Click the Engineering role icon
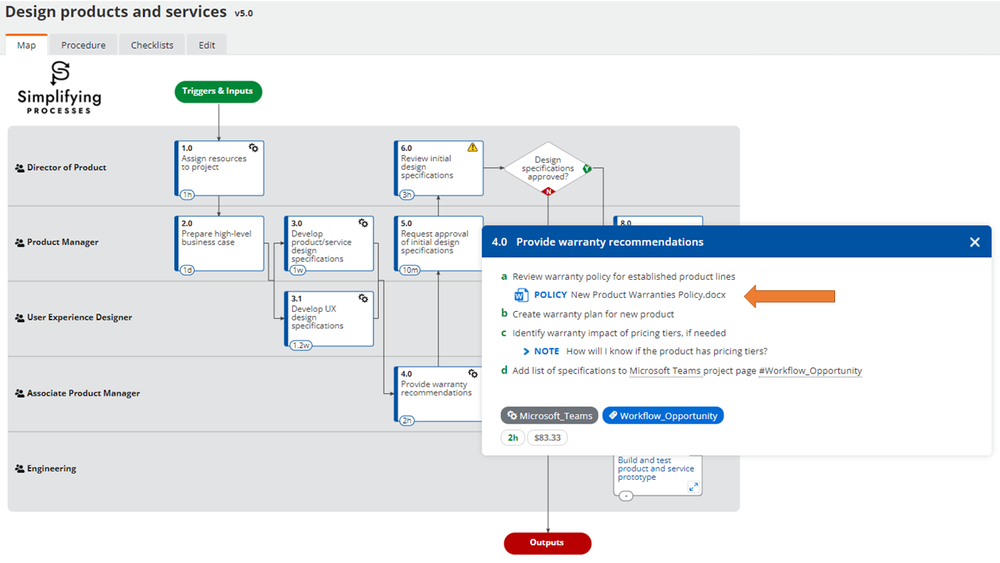1000x563 pixels. (20, 469)
